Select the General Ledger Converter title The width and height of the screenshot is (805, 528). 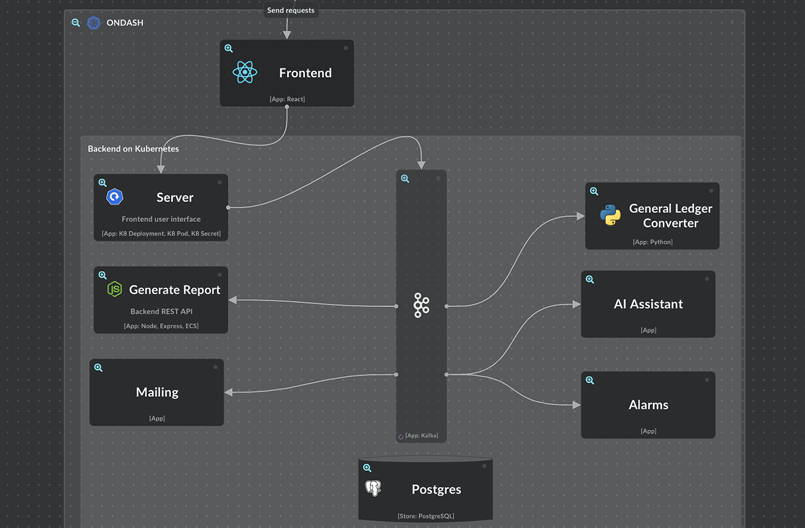[670, 216]
